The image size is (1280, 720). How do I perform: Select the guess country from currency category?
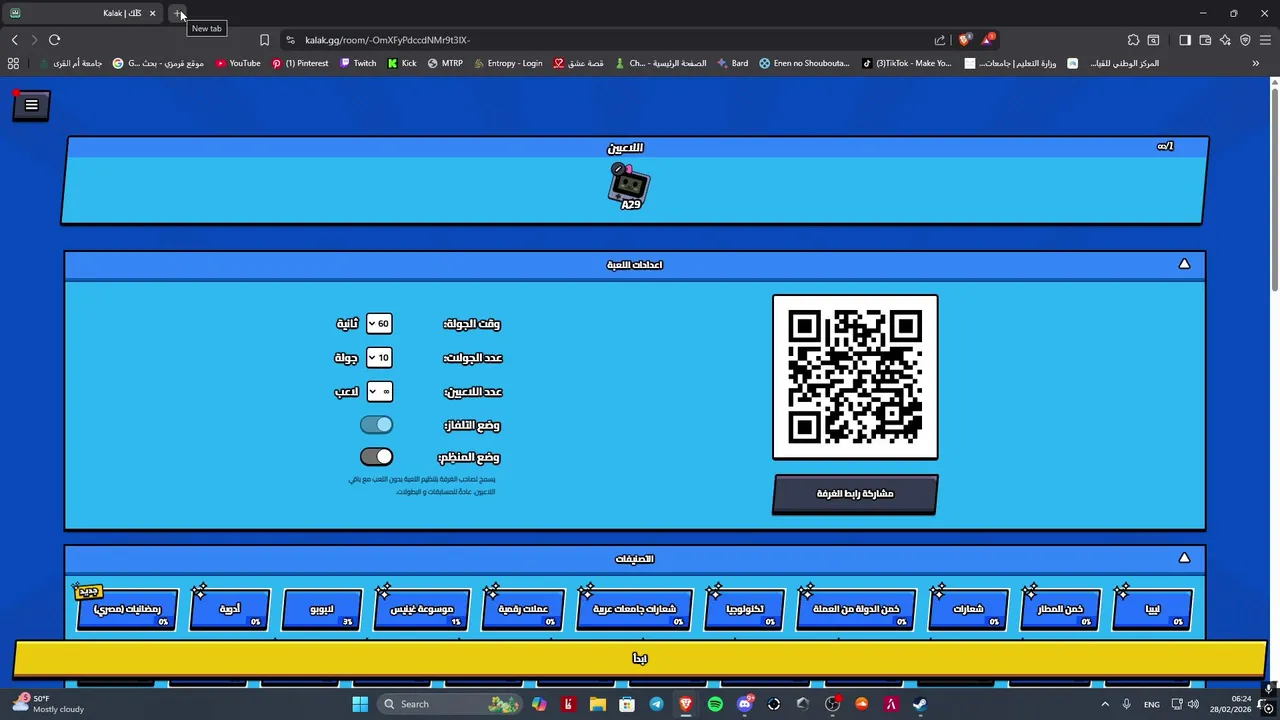coord(856,609)
